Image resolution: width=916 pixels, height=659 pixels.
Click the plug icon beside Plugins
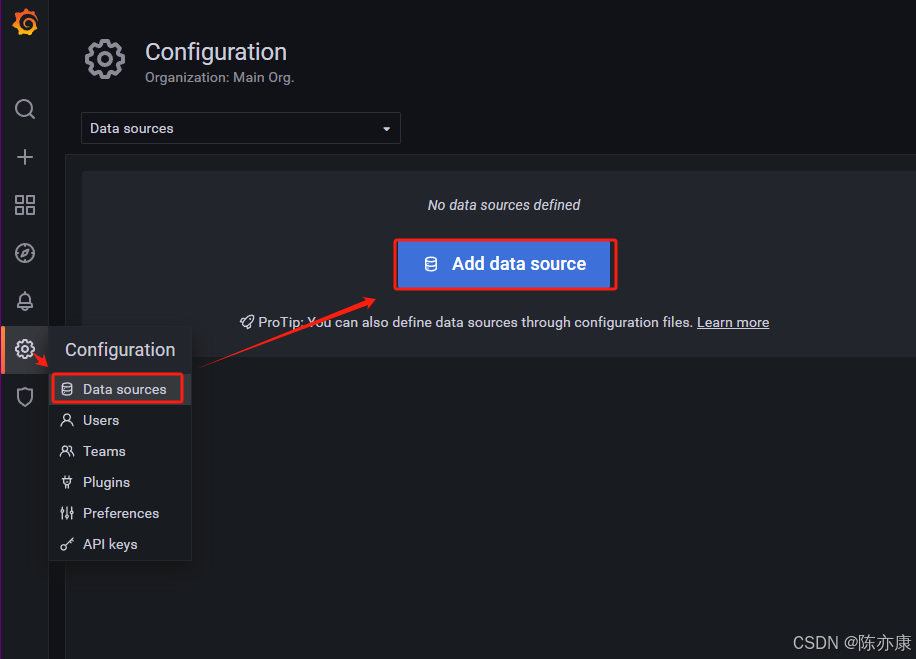point(67,482)
